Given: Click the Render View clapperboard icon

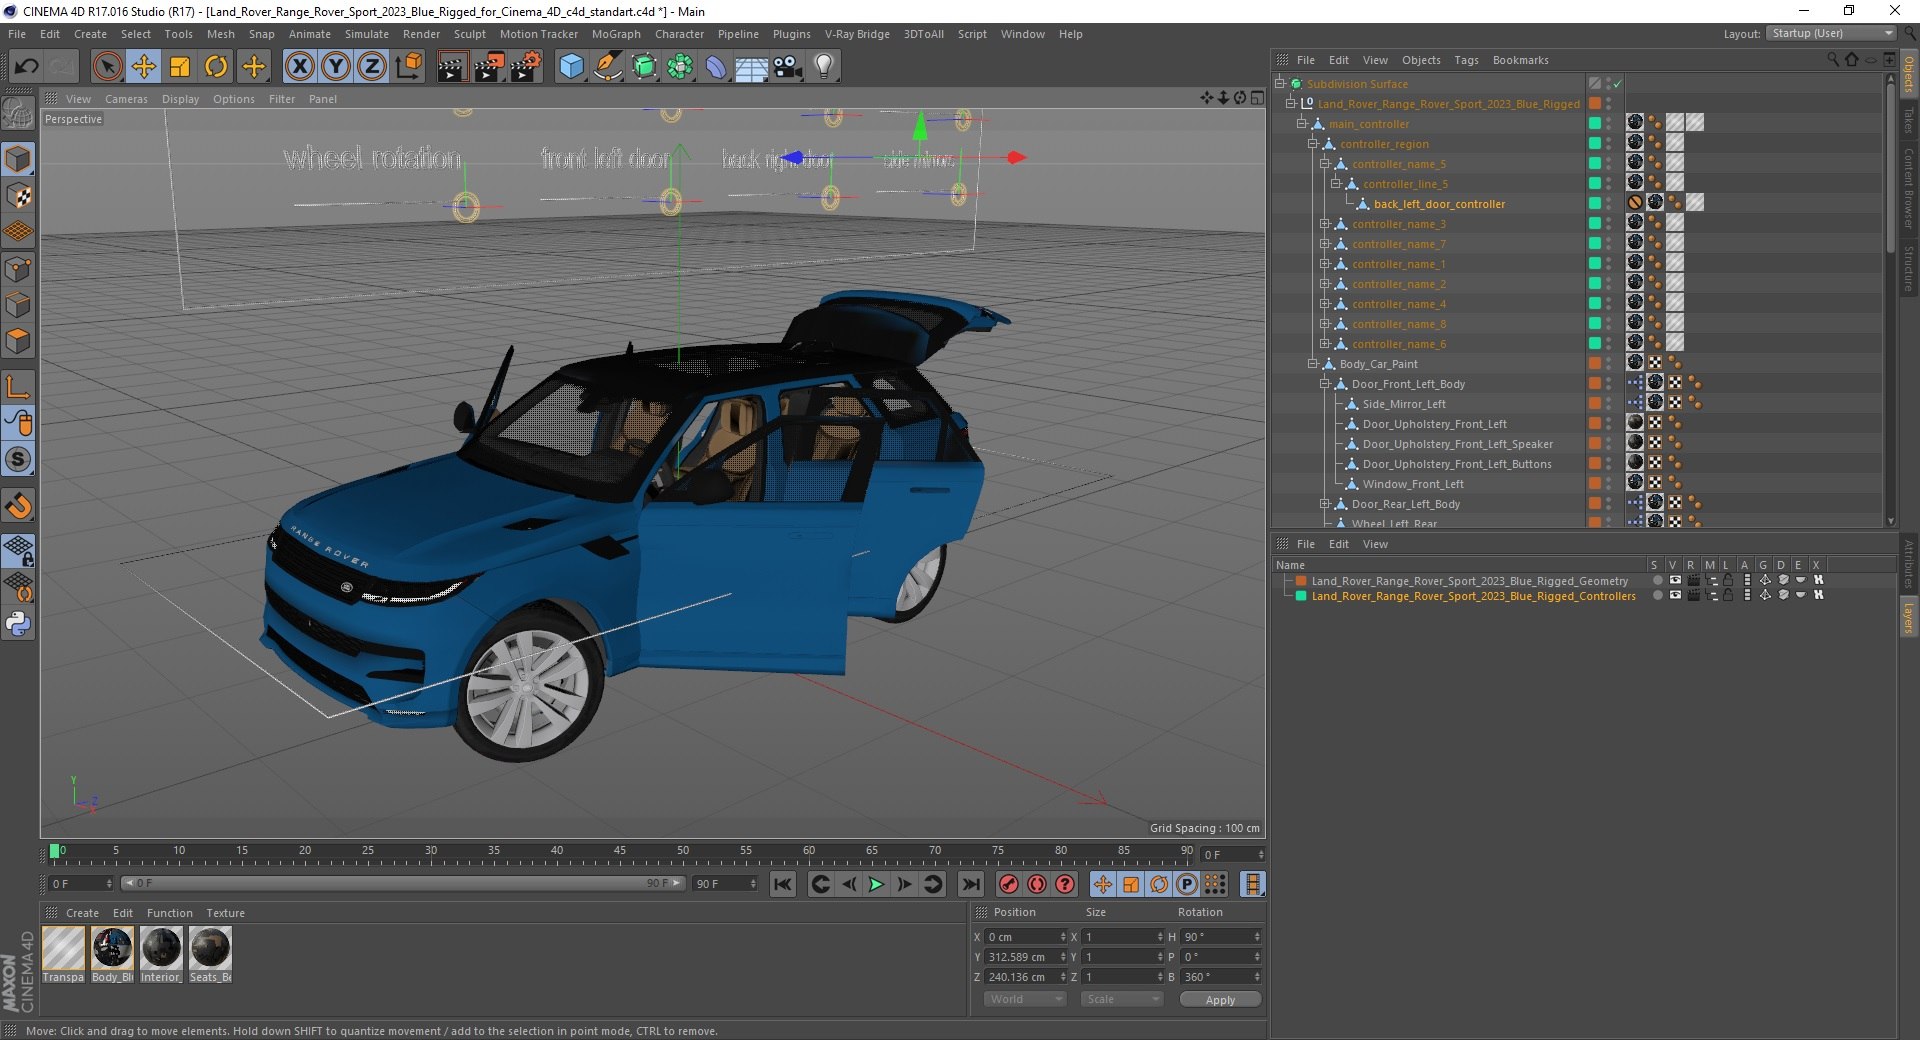Looking at the screenshot, I should (x=452, y=67).
